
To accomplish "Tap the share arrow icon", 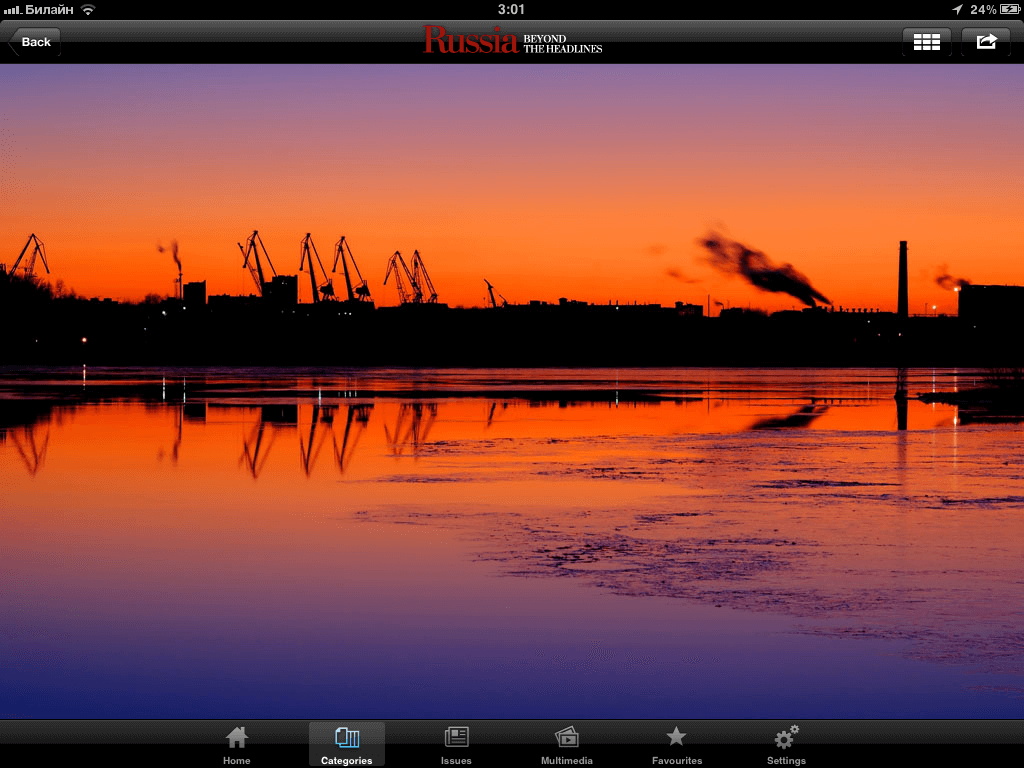I will click(x=986, y=42).
